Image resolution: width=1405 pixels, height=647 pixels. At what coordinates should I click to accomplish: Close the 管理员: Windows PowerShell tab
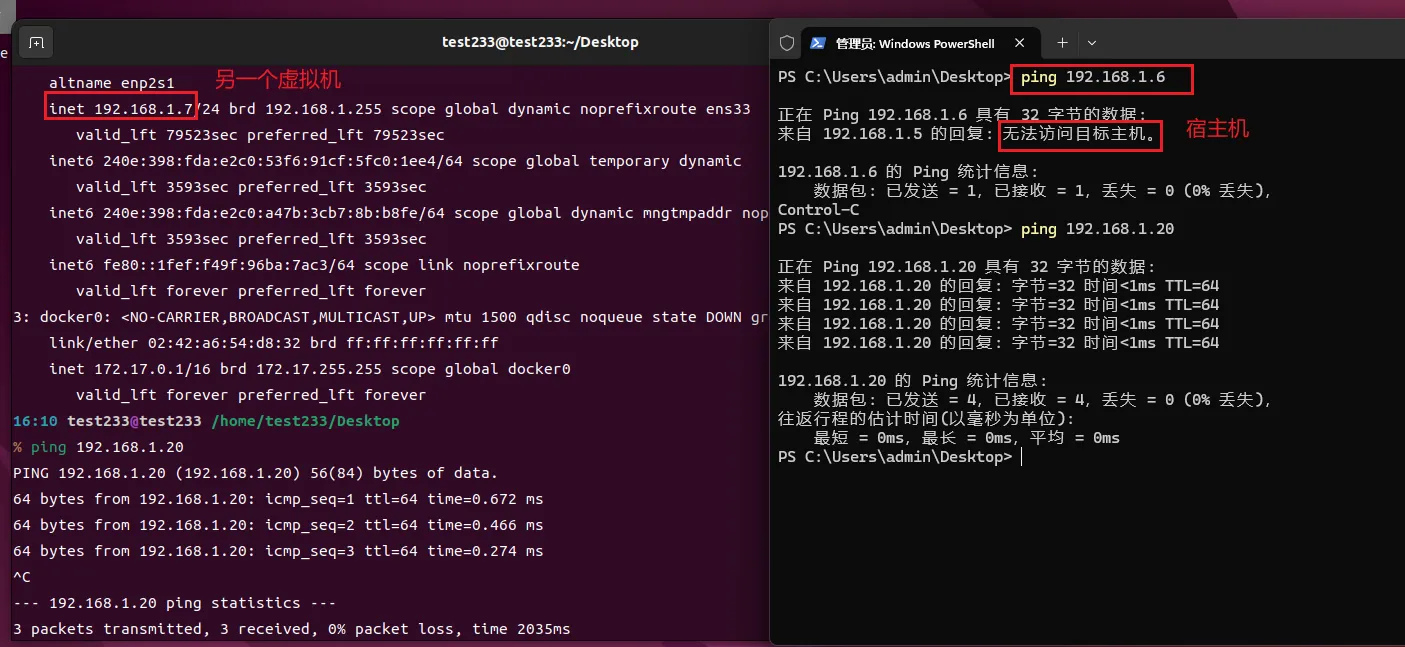pos(1021,43)
